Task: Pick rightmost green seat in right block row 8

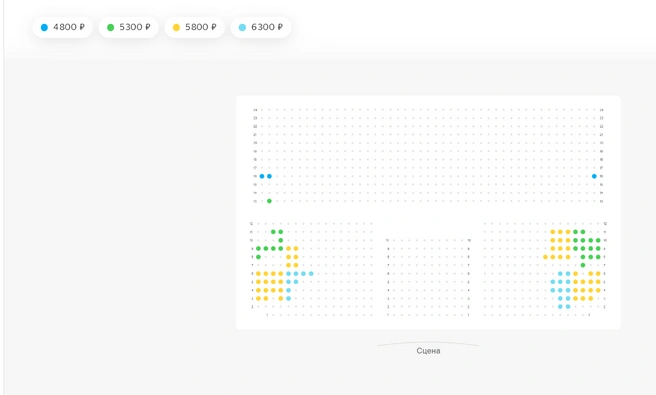Action: tap(598, 257)
